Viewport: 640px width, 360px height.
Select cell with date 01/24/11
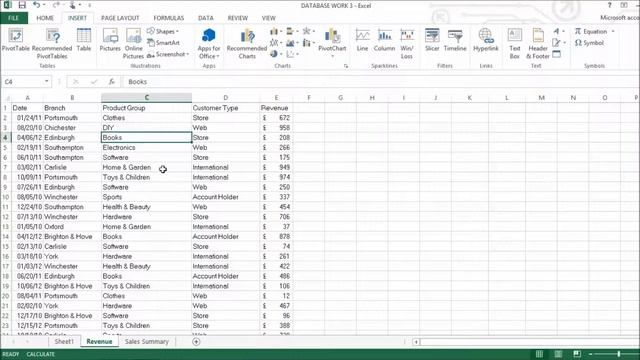click(27, 118)
